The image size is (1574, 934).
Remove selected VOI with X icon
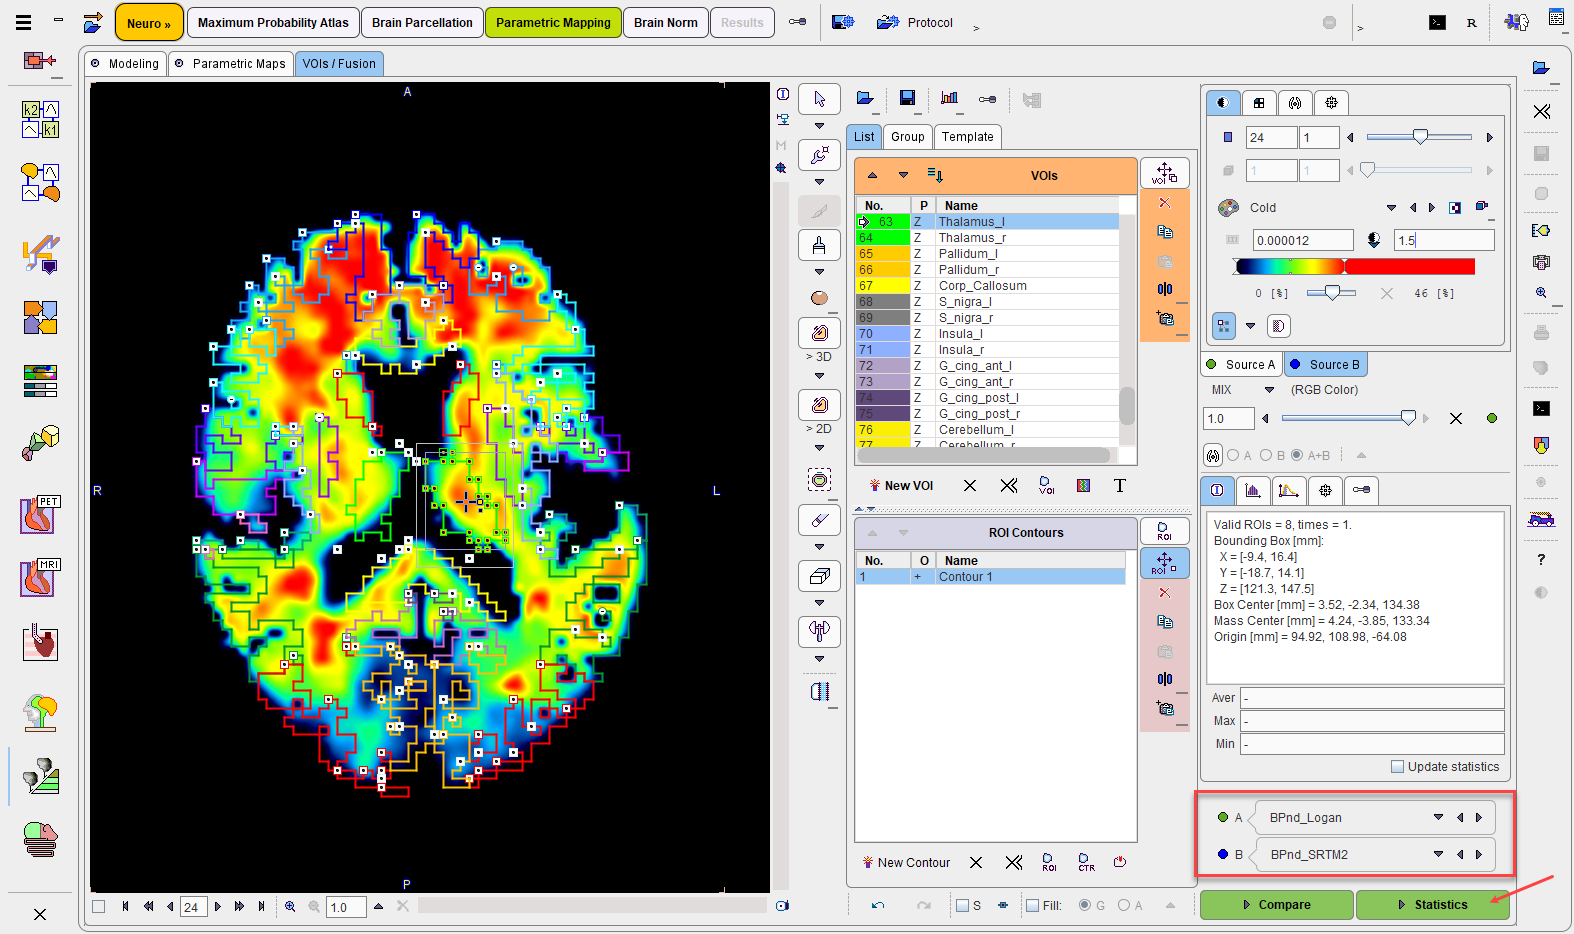(x=970, y=486)
